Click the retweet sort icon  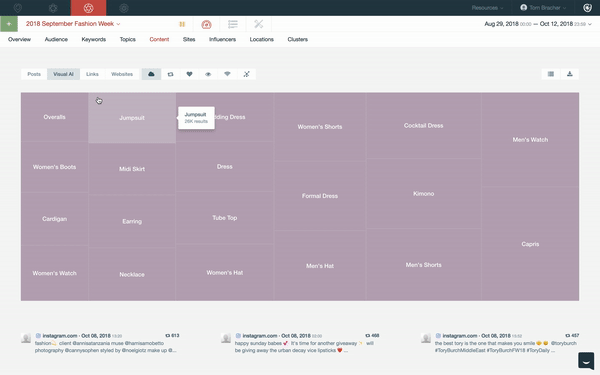(170, 74)
